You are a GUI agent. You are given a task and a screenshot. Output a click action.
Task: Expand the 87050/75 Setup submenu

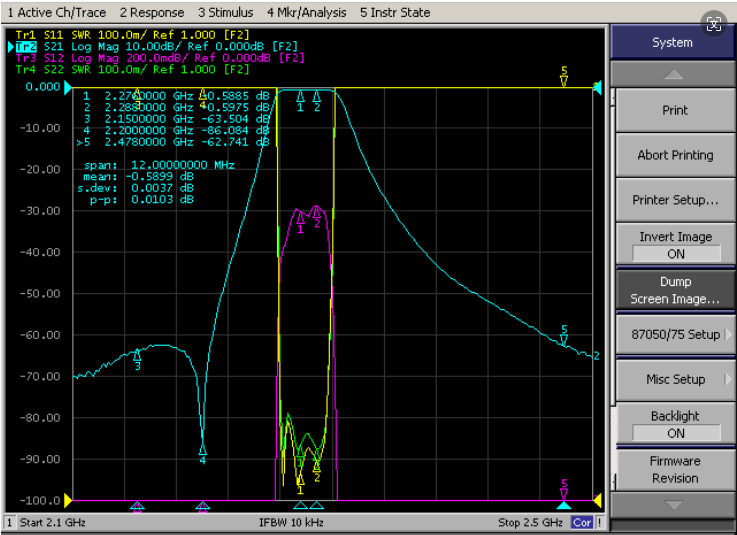pos(675,334)
